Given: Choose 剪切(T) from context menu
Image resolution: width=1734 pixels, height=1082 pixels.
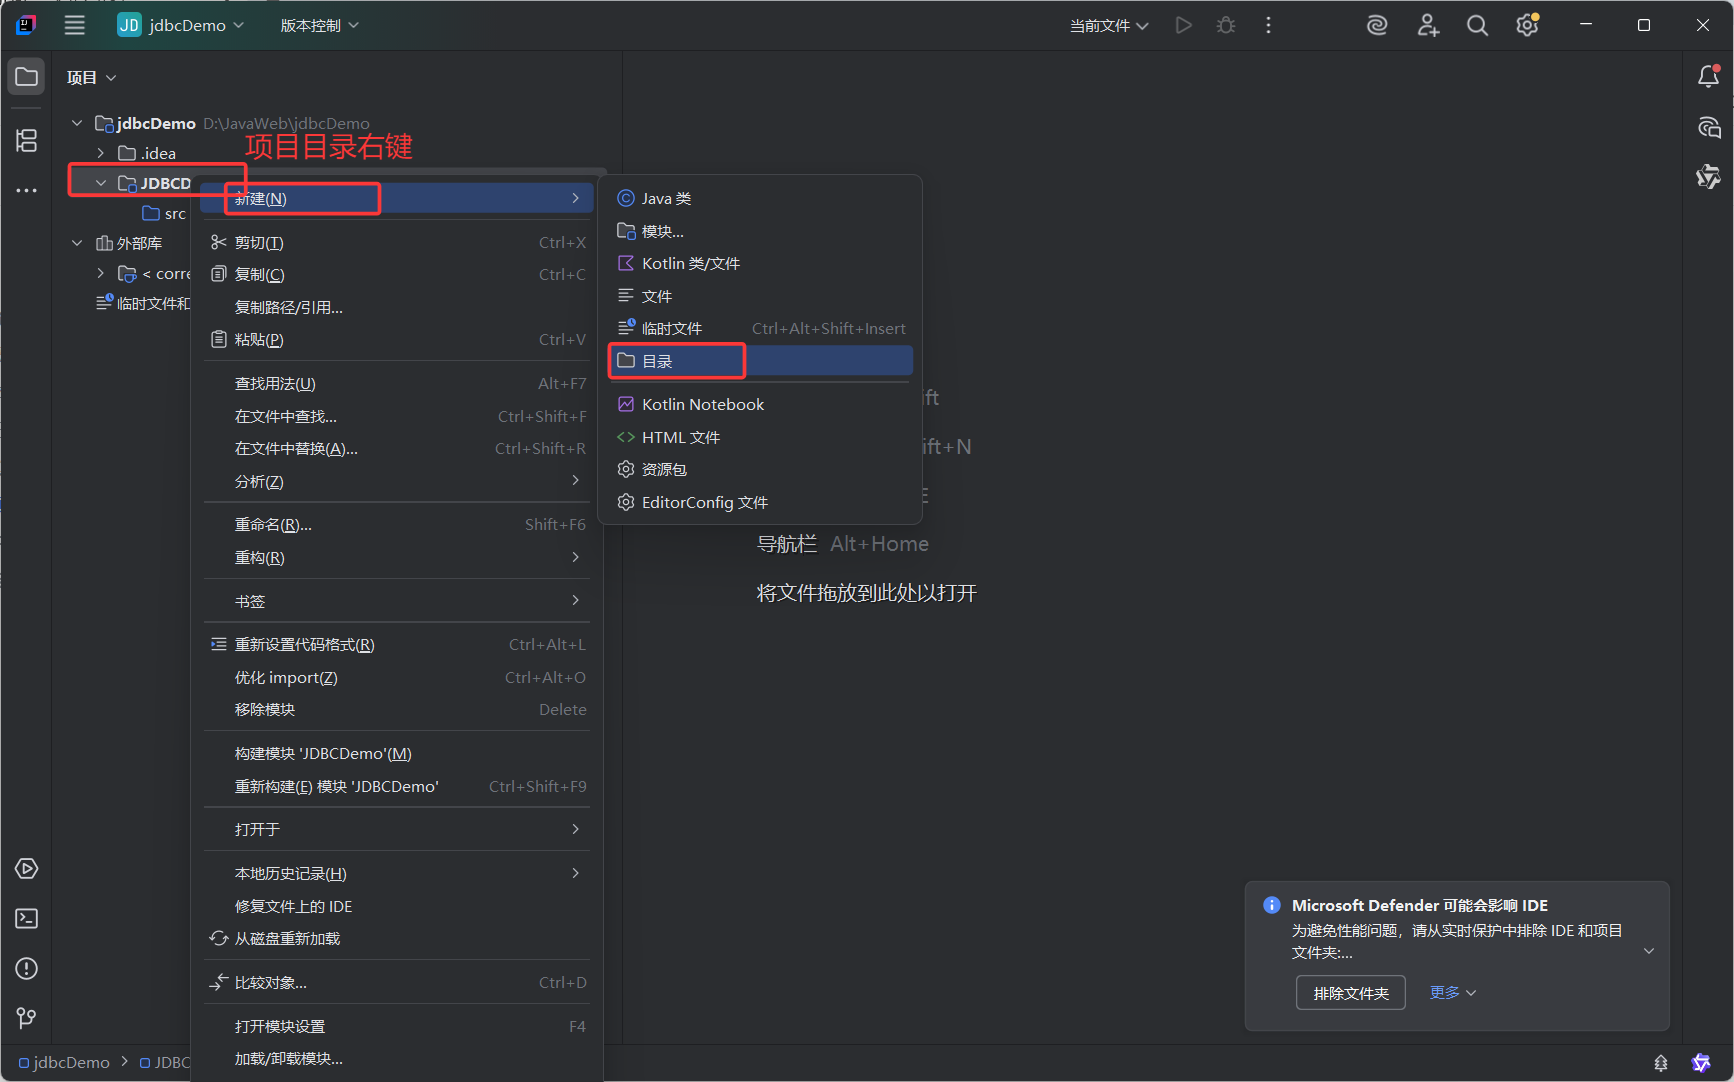Looking at the screenshot, I should (396, 242).
